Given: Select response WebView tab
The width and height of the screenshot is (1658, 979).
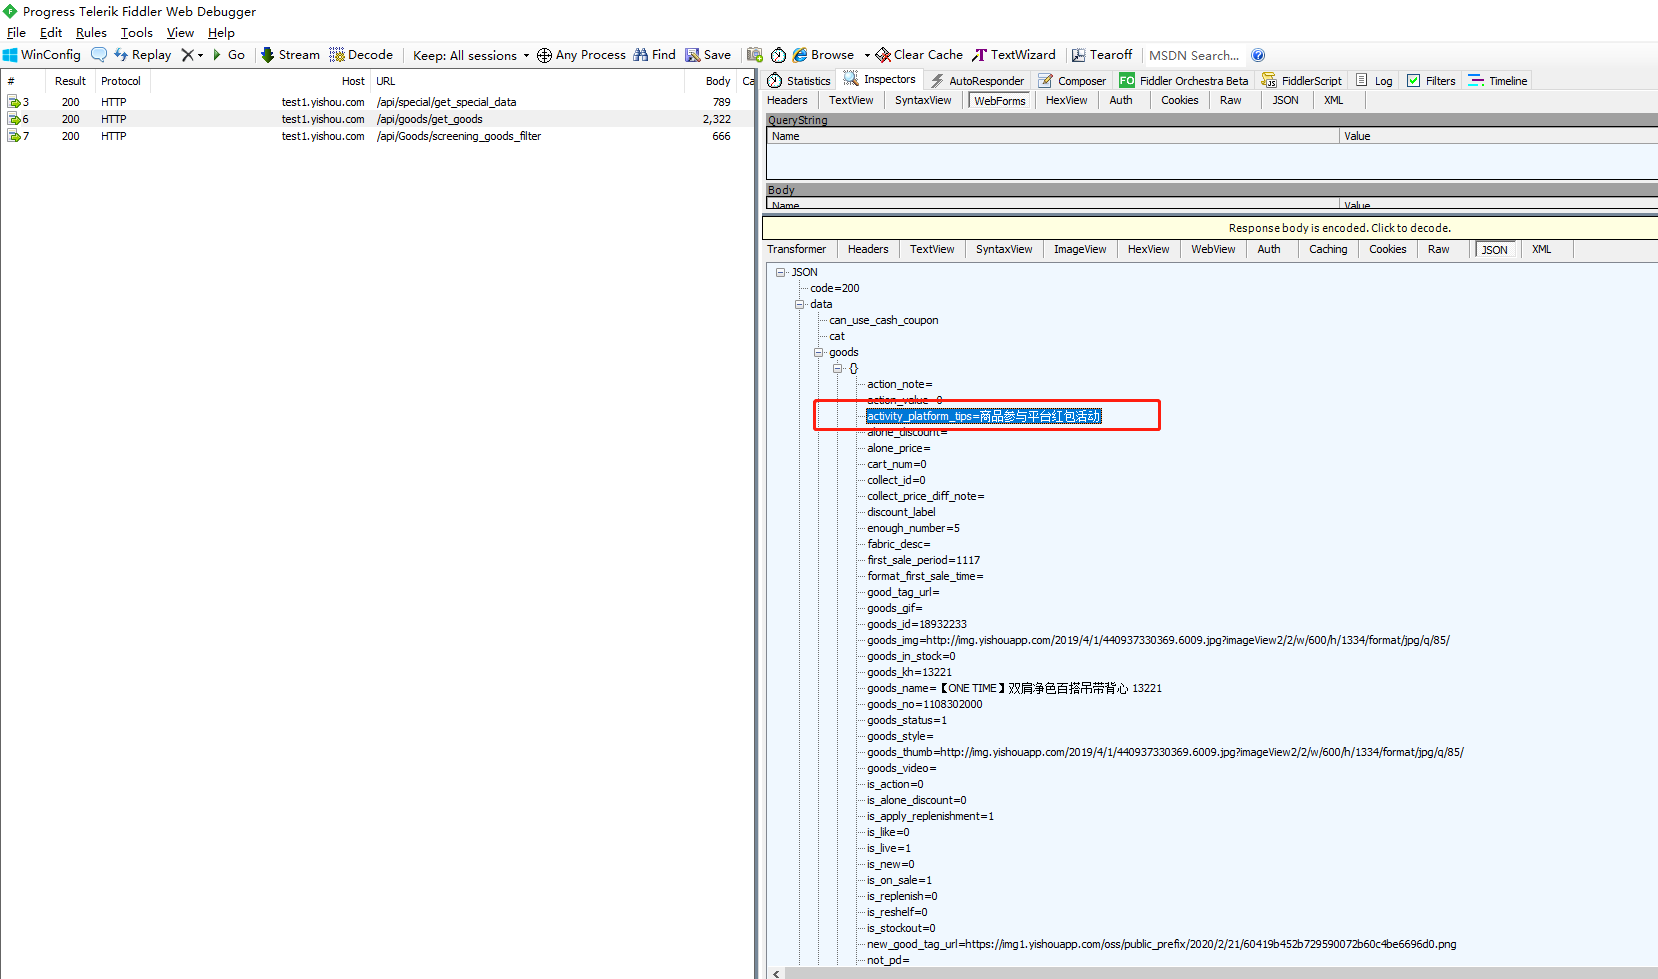Looking at the screenshot, I should coord(1213,249).
